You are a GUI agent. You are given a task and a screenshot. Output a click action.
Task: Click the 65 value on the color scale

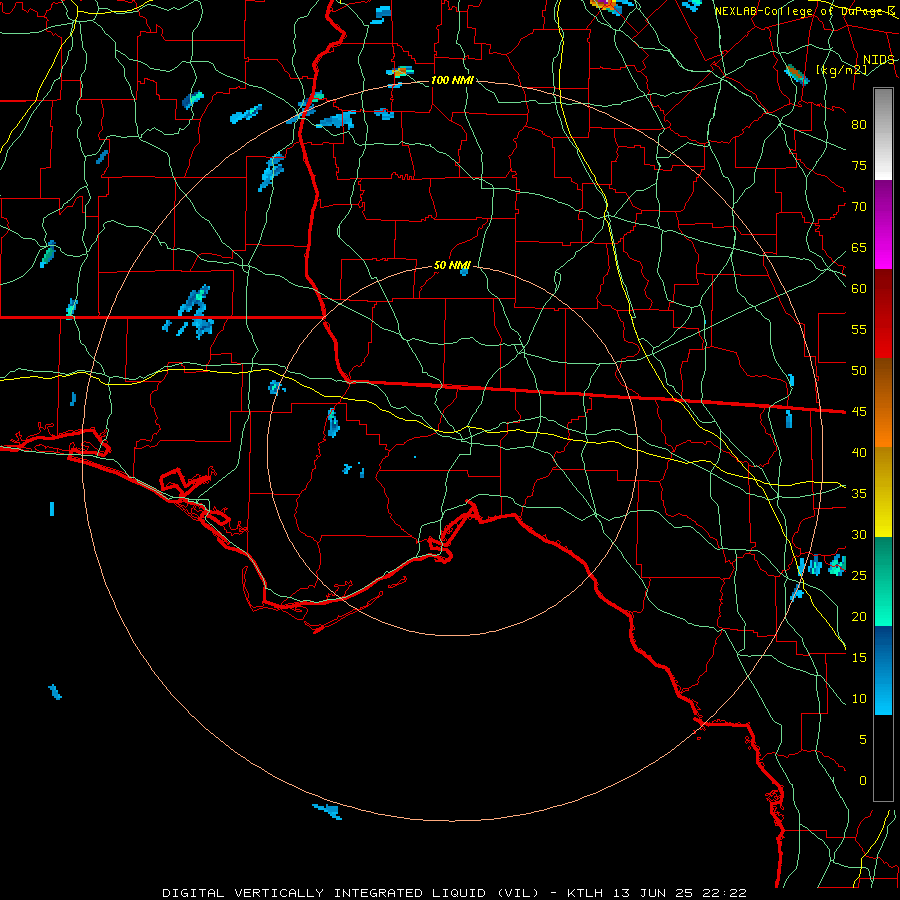point(859,247)
